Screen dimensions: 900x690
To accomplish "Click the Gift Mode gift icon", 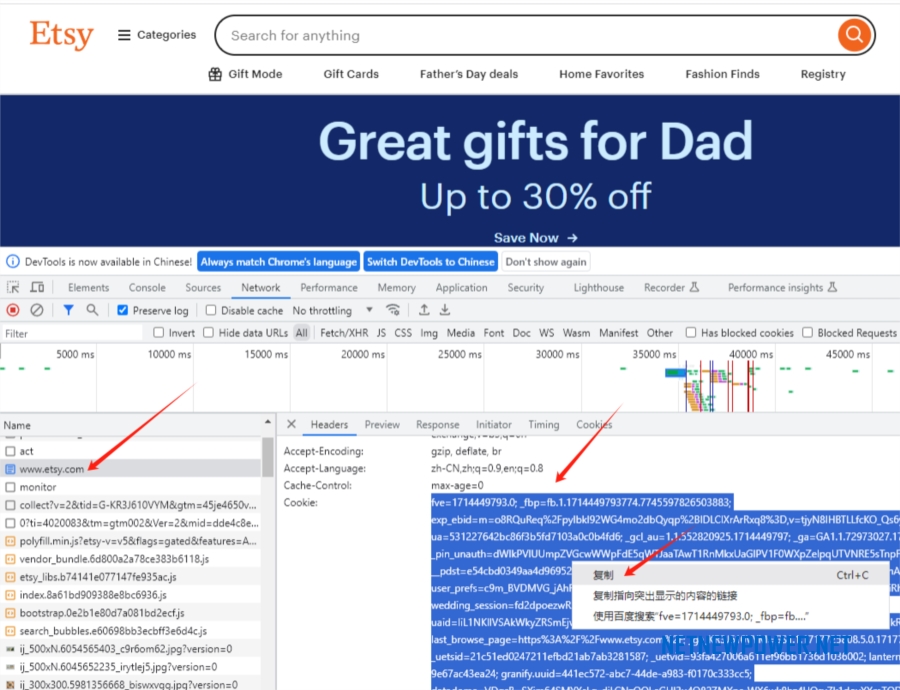I will [x=215, y=74].
